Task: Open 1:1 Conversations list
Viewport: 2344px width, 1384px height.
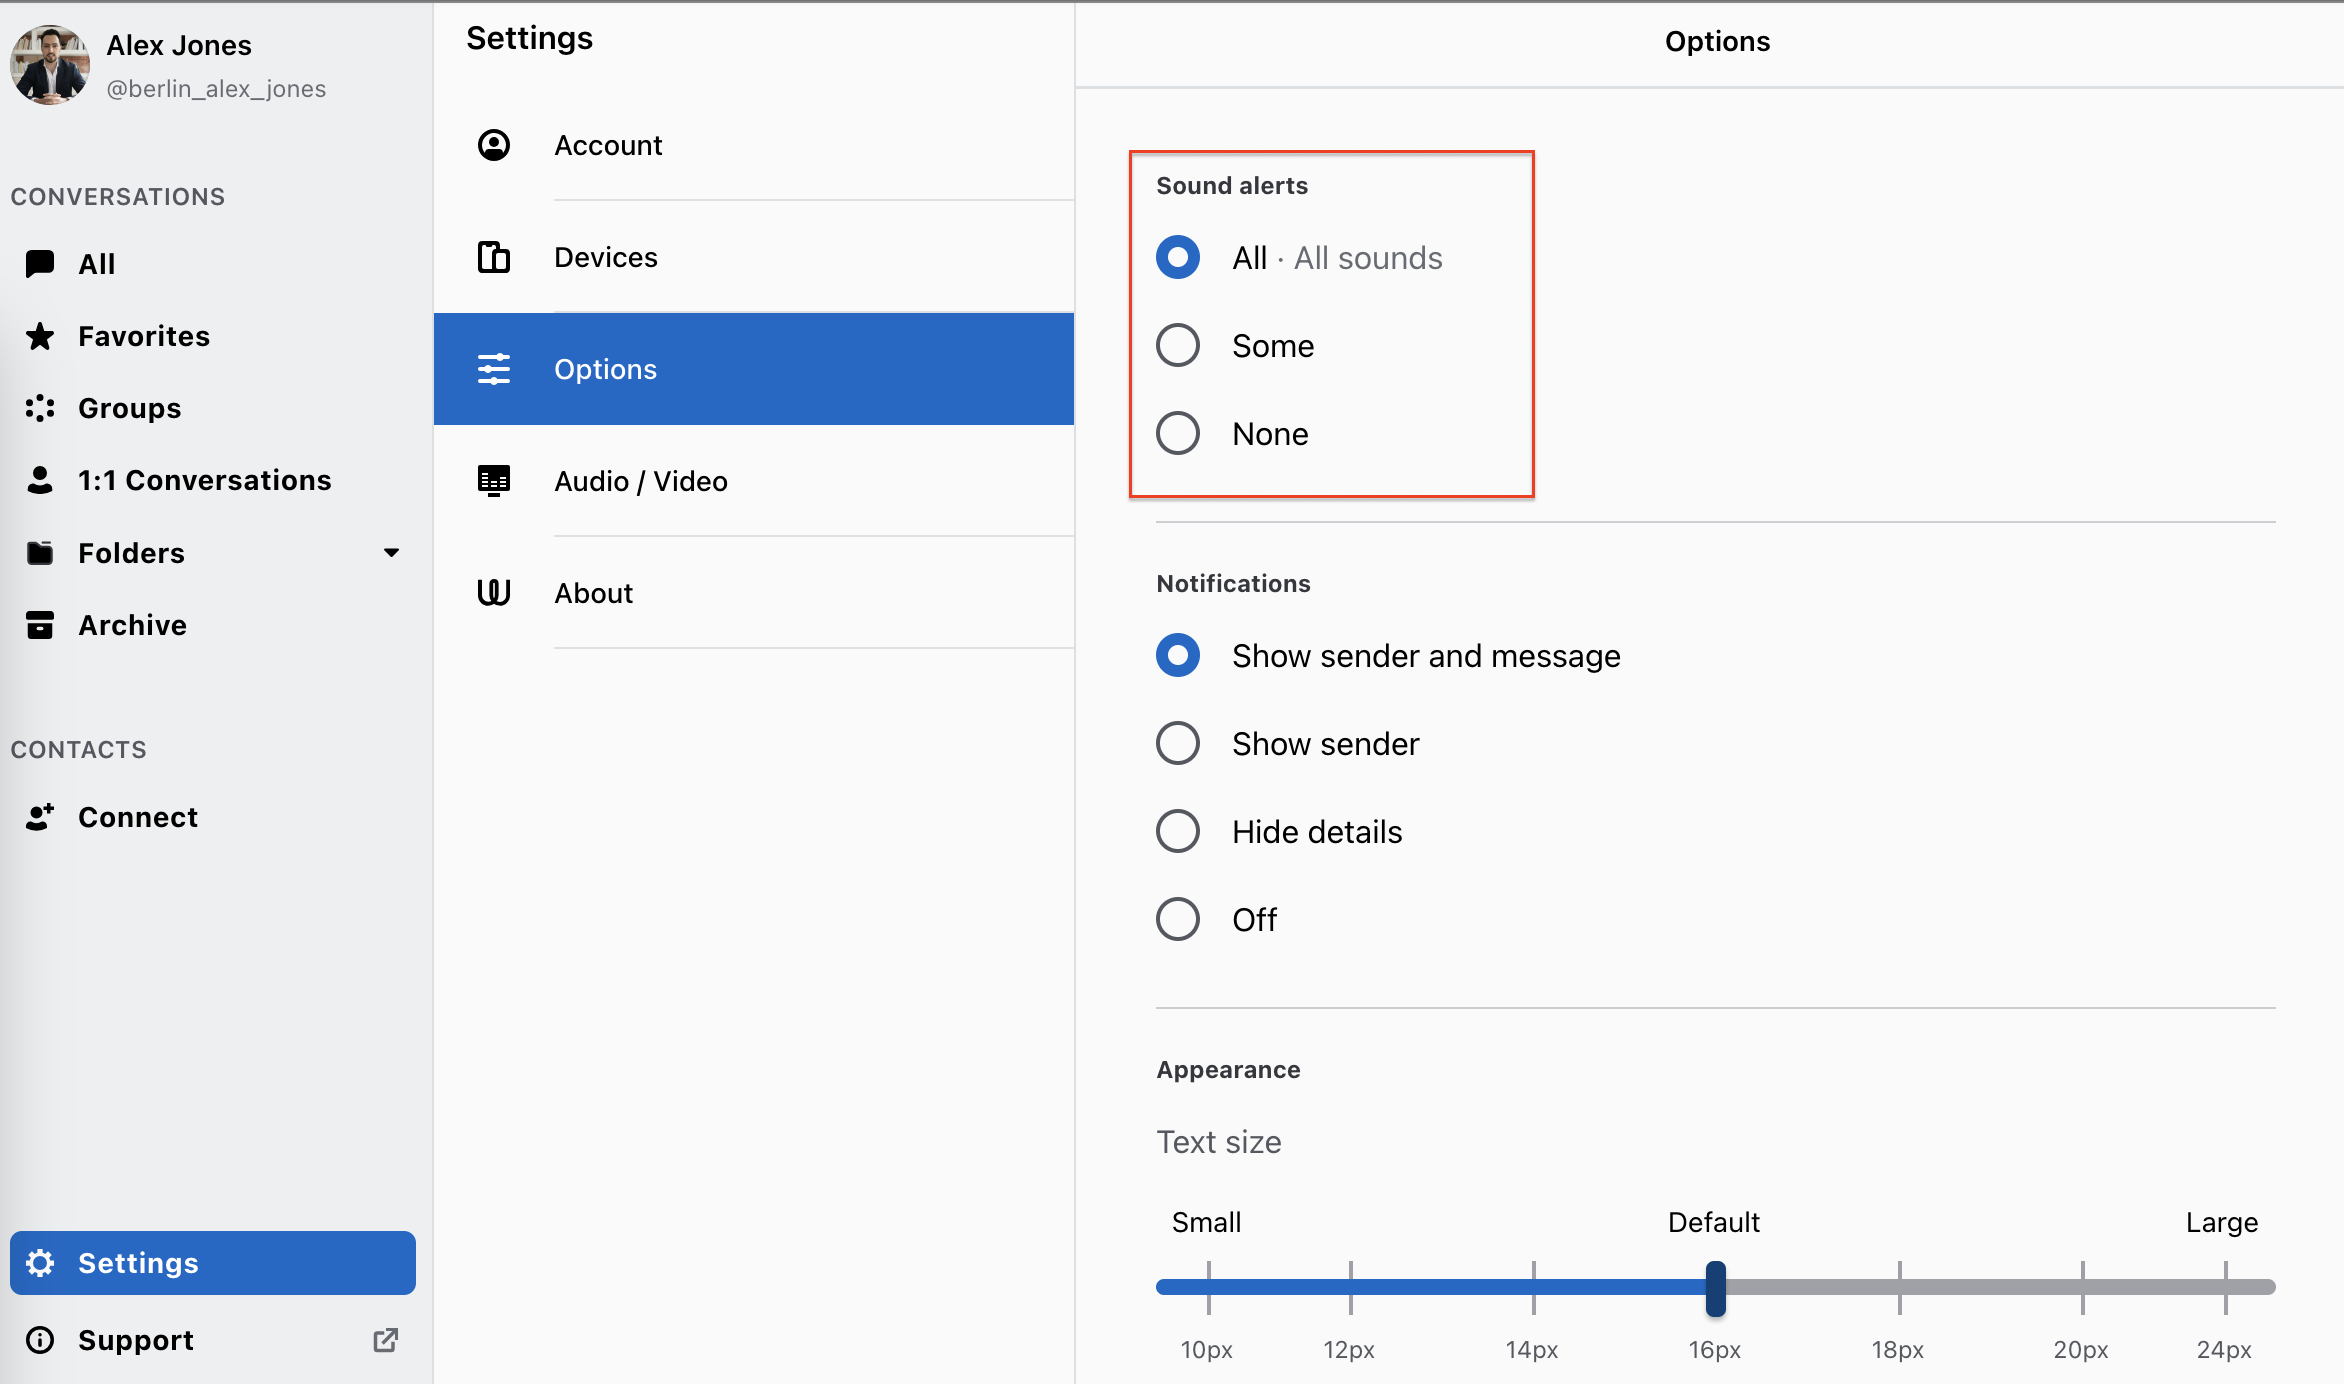Action: 212,480
